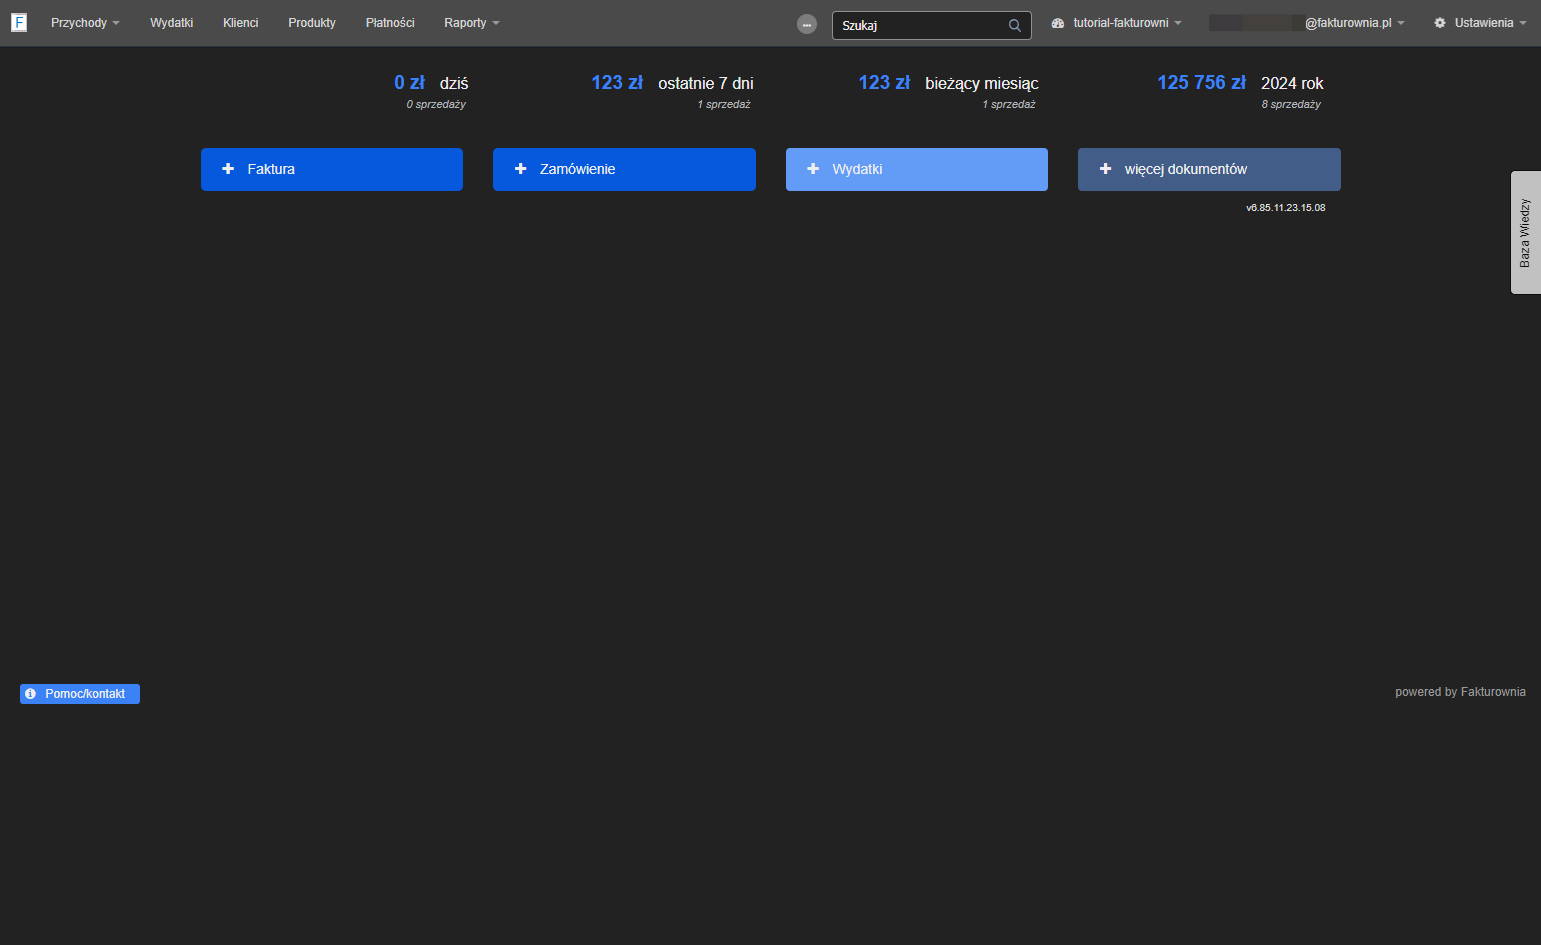Add a new Zamówienie order
The height and width of the screenshot is (945, 1541).
pyautogui.click(x=624, y=169)
